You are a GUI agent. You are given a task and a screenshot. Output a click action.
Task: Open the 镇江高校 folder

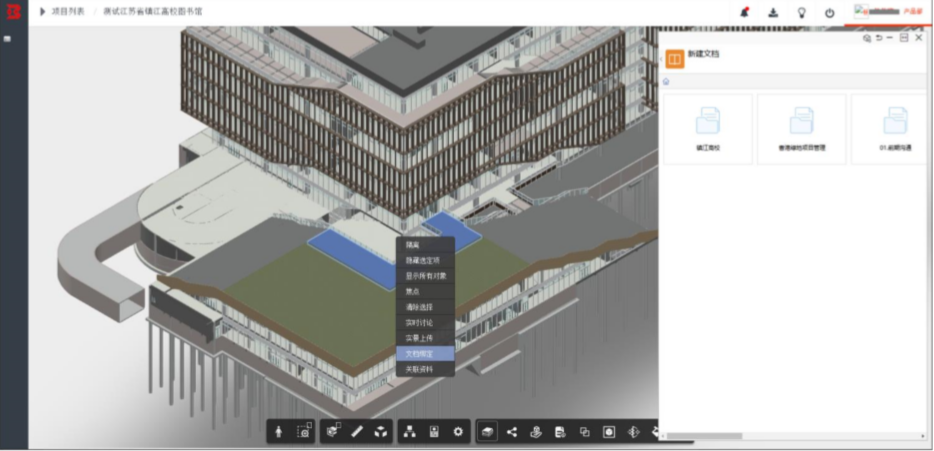coord(708,129)
